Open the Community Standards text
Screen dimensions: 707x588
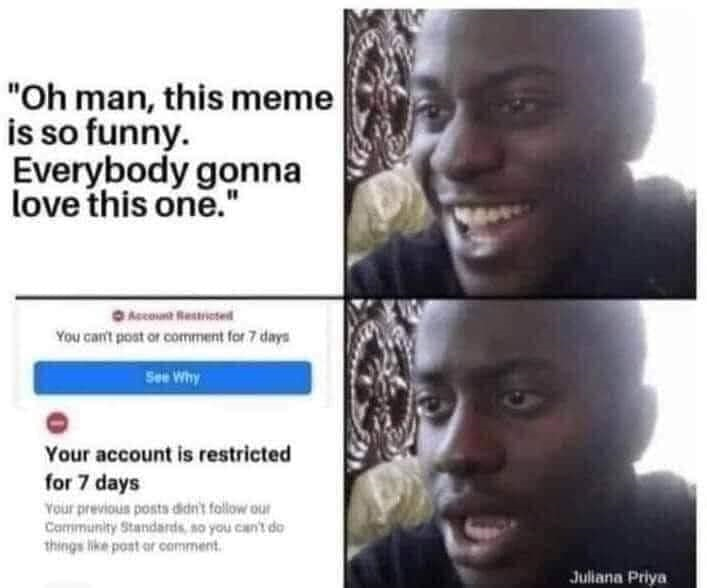pos(115,527)
